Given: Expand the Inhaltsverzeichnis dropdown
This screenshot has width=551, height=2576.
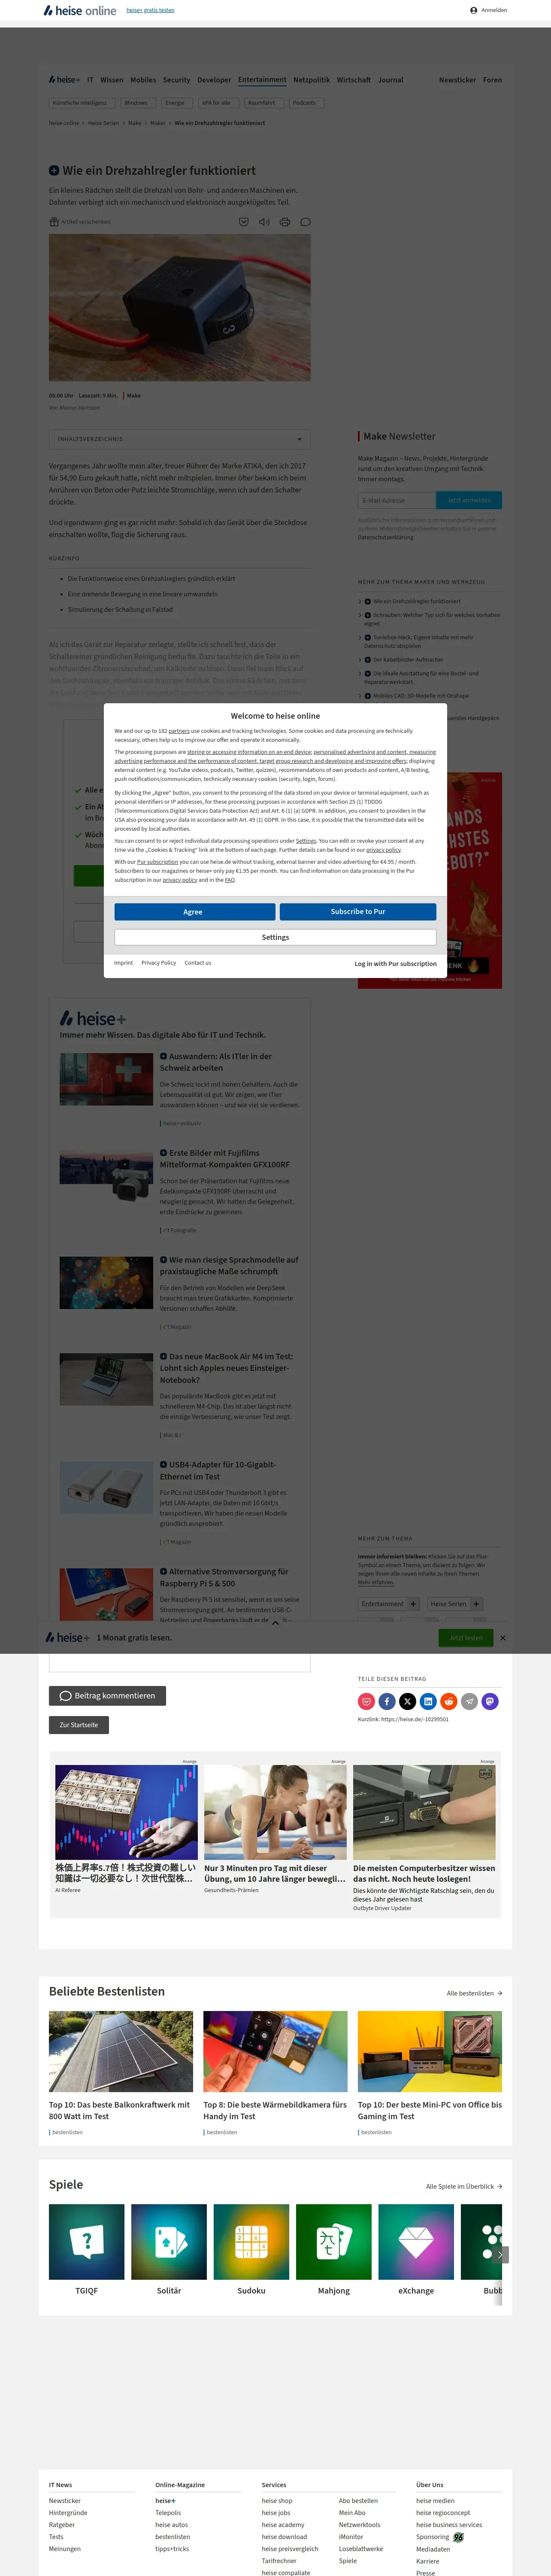Looking at the screenshot, I should tap(180, 439).
